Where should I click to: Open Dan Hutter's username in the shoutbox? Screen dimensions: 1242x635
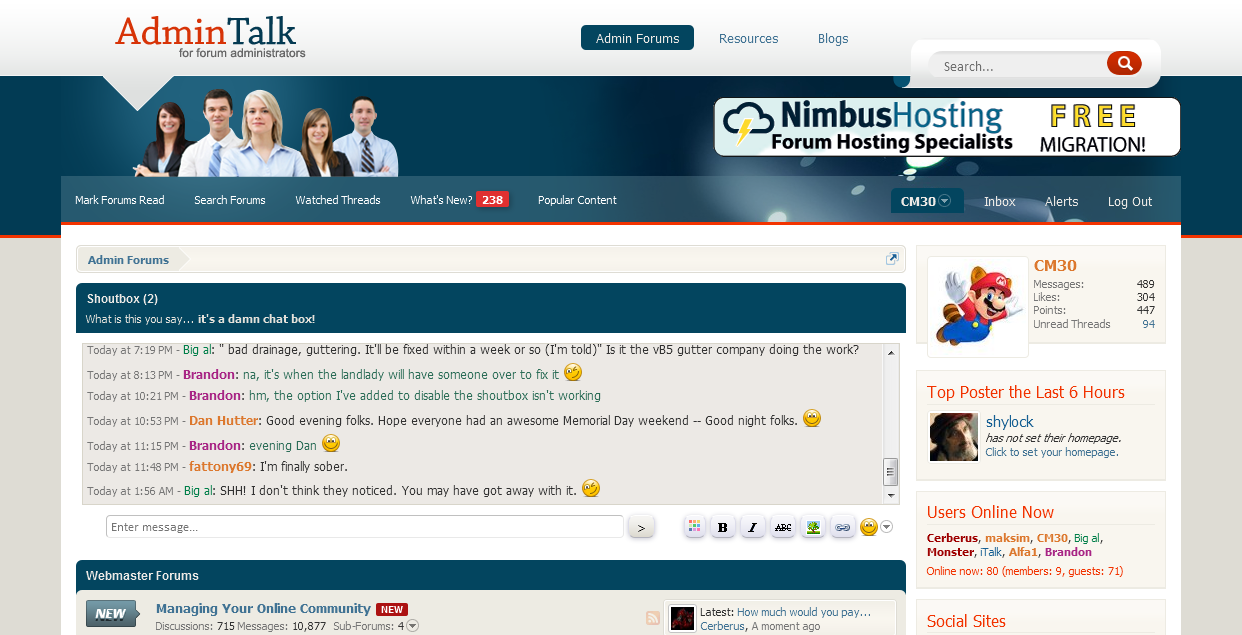(x=224, y=420)
